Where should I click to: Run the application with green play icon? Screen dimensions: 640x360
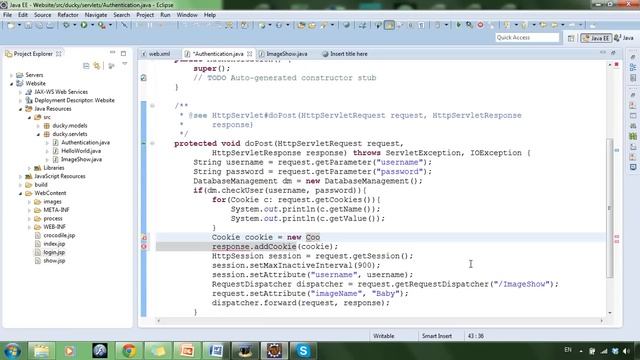point(84,25)
